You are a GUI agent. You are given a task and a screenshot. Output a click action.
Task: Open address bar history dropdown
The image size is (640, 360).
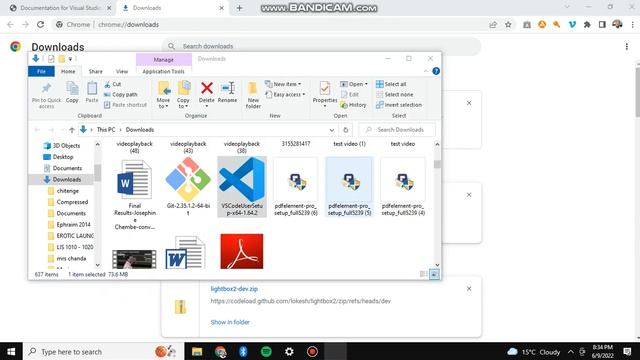click(332, 130)
